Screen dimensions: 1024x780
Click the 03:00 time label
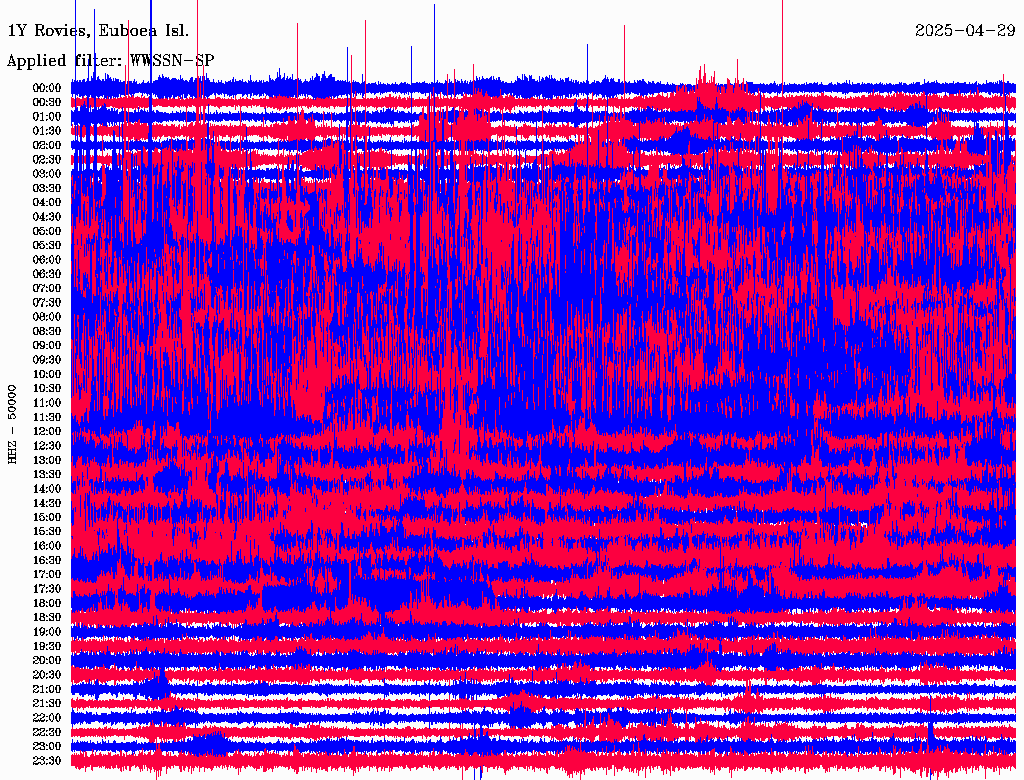[48, 174]
